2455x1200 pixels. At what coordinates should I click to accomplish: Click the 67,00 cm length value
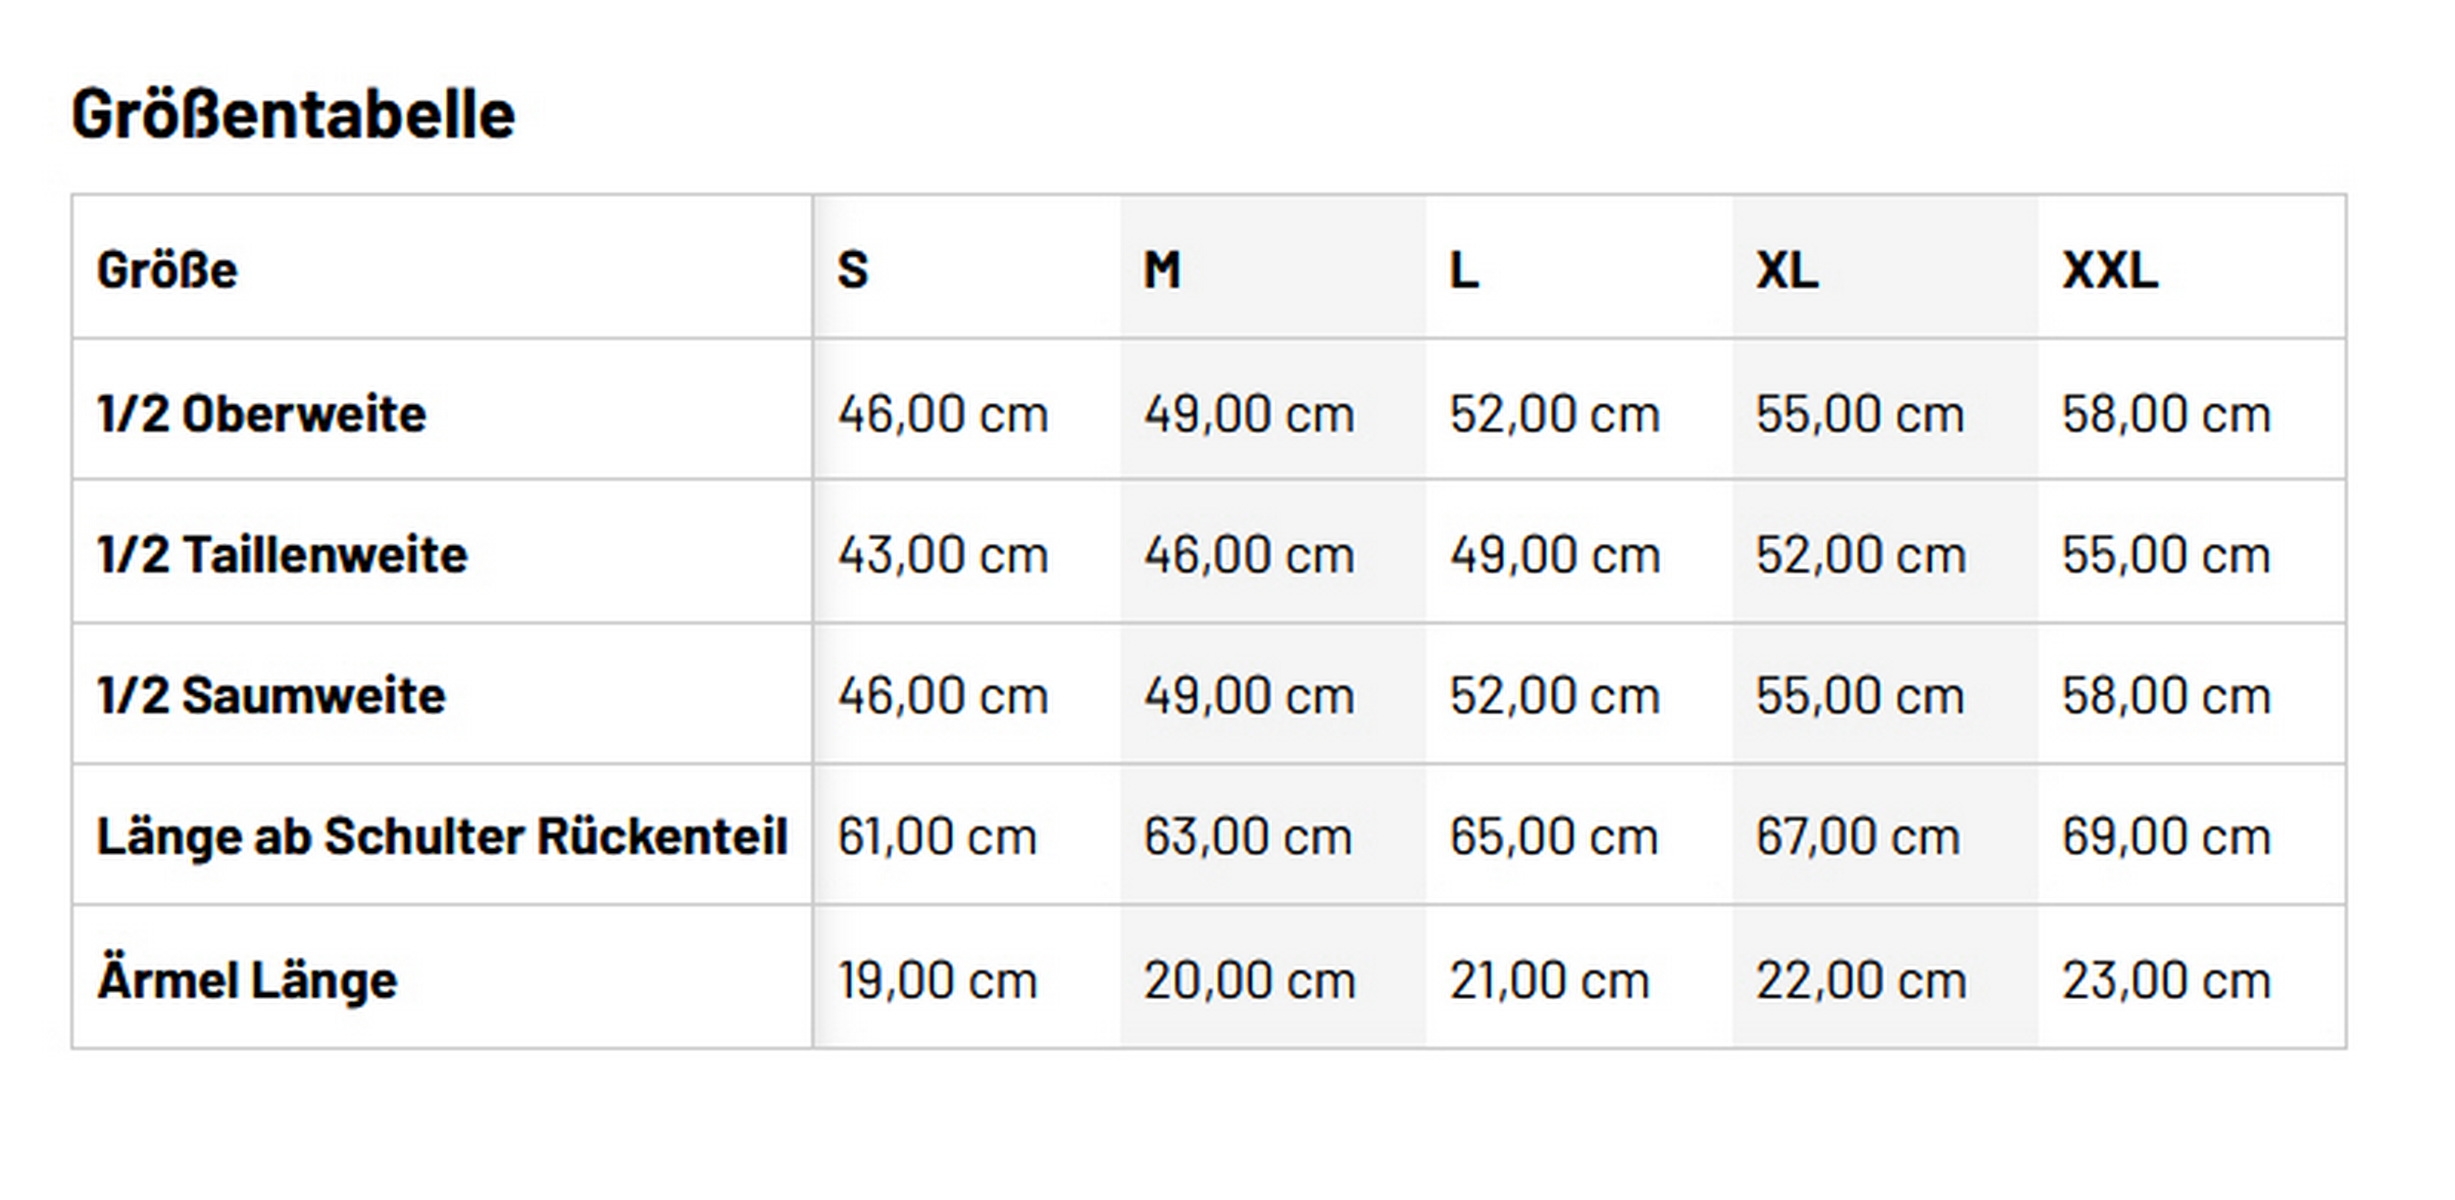(1858, 836)
